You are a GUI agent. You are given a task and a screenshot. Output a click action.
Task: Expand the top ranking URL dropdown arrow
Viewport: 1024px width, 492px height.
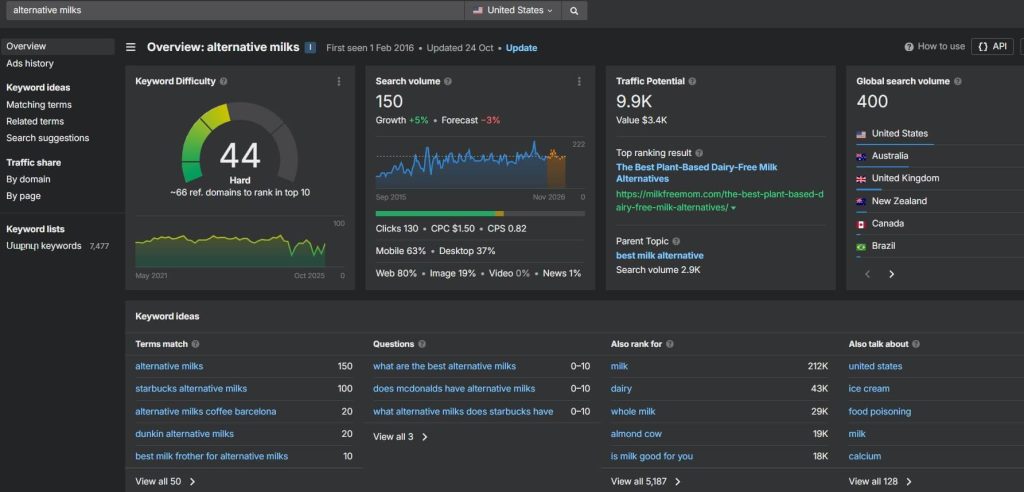coord(733,208)
